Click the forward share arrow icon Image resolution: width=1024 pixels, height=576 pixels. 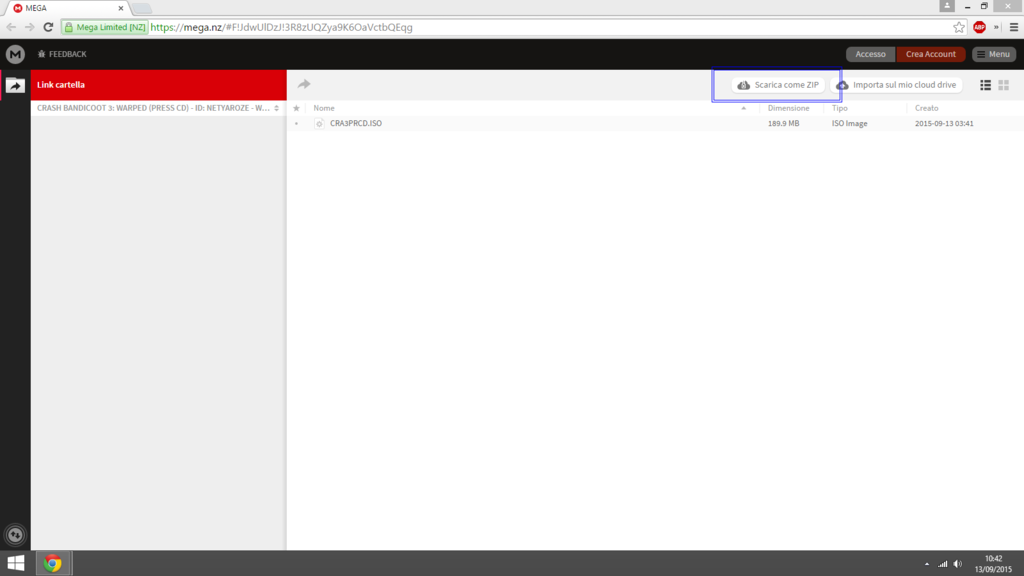point(304,85)
